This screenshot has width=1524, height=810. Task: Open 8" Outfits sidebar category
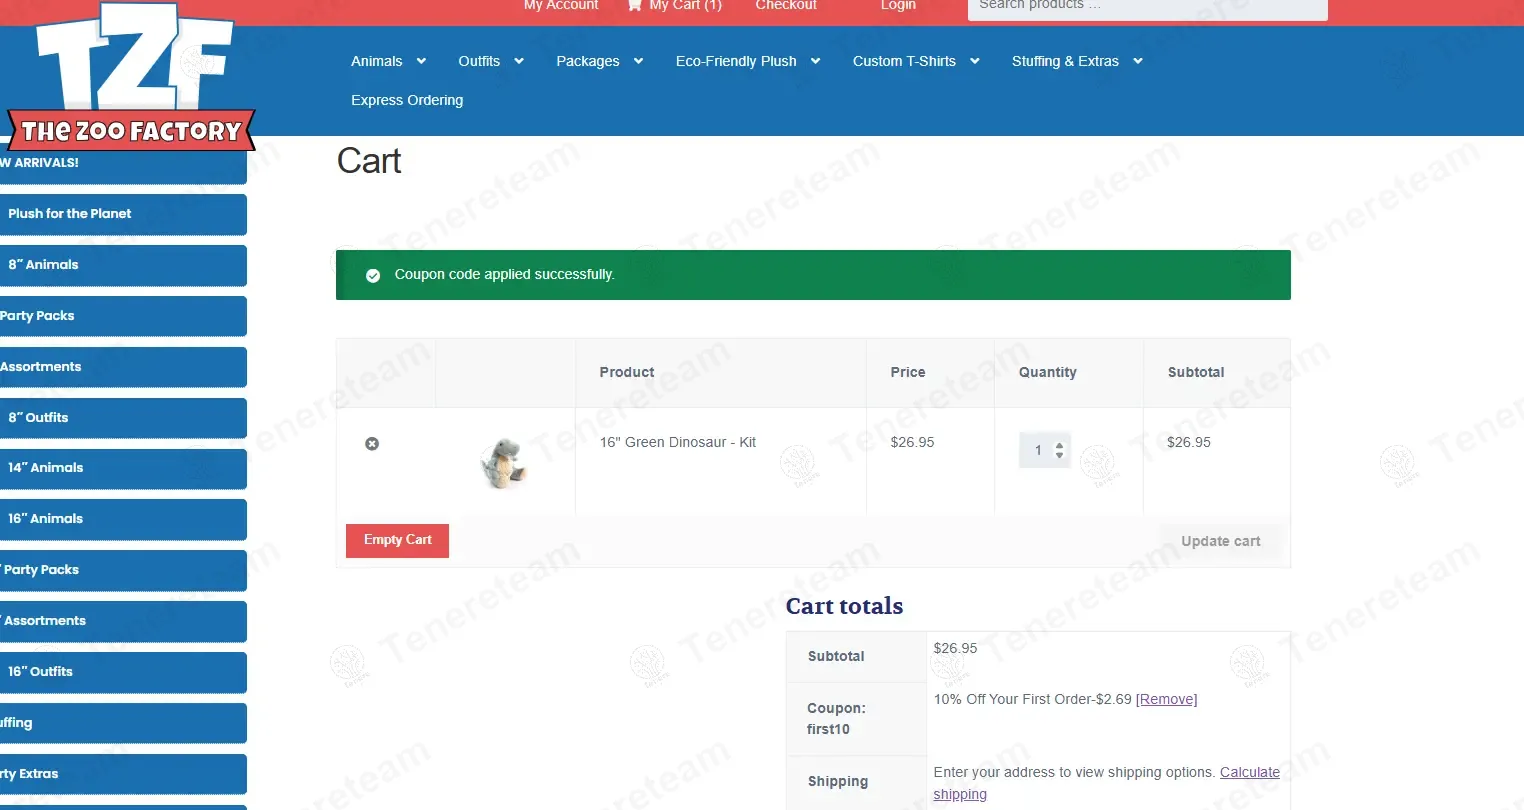coord(123,418)
